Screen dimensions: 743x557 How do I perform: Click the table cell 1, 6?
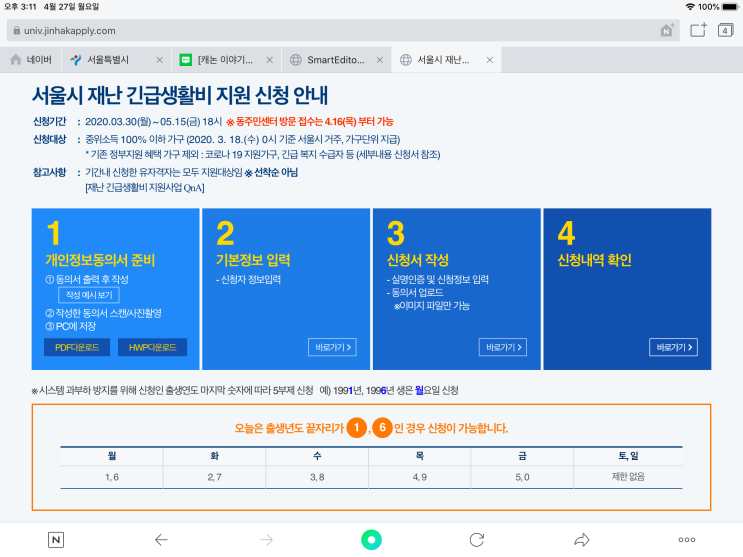pos(112,477)
